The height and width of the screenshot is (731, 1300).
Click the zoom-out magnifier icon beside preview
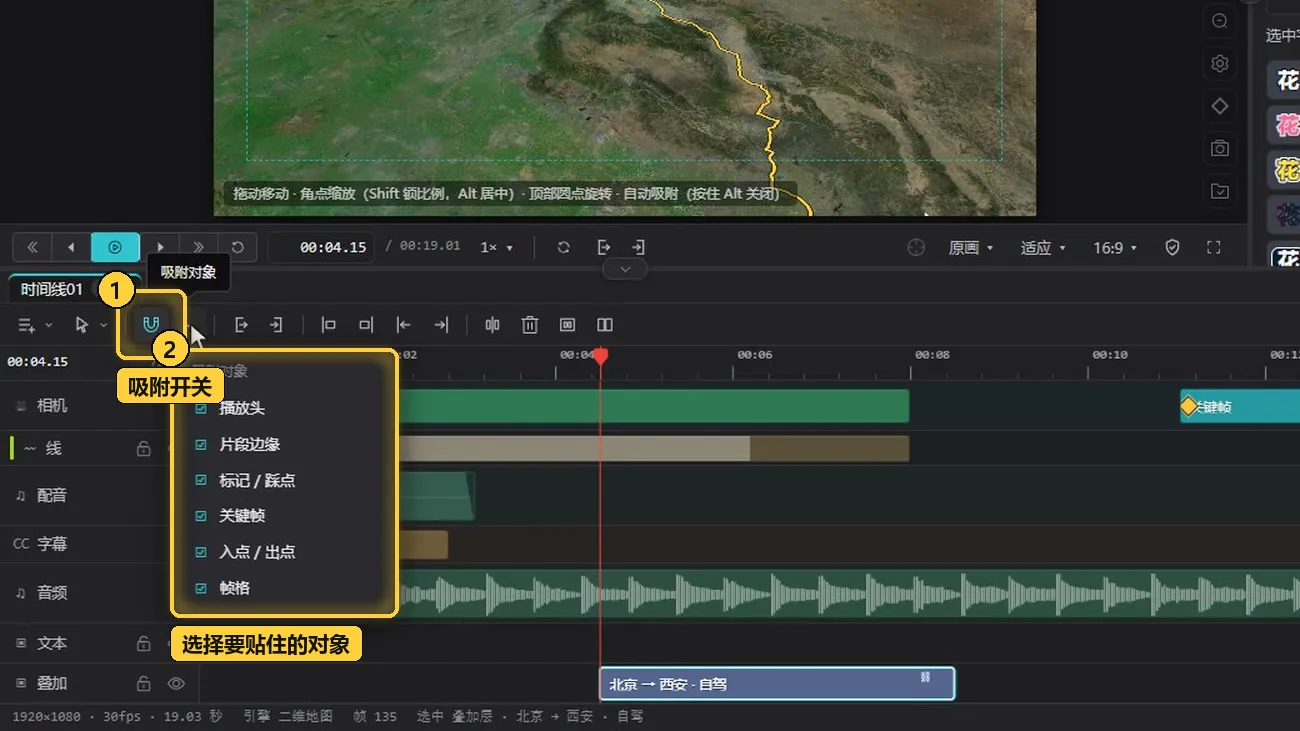pyautogui.click(x=1220, y=21)
